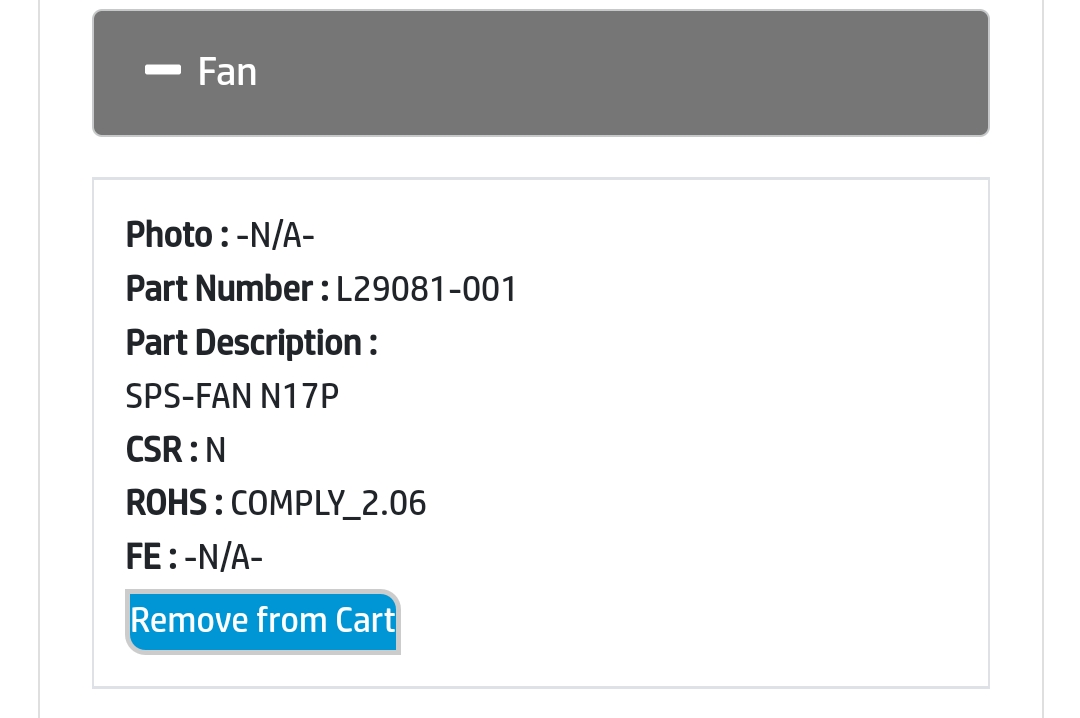
Task: Click the CSR value N
Action: (215, 450)
